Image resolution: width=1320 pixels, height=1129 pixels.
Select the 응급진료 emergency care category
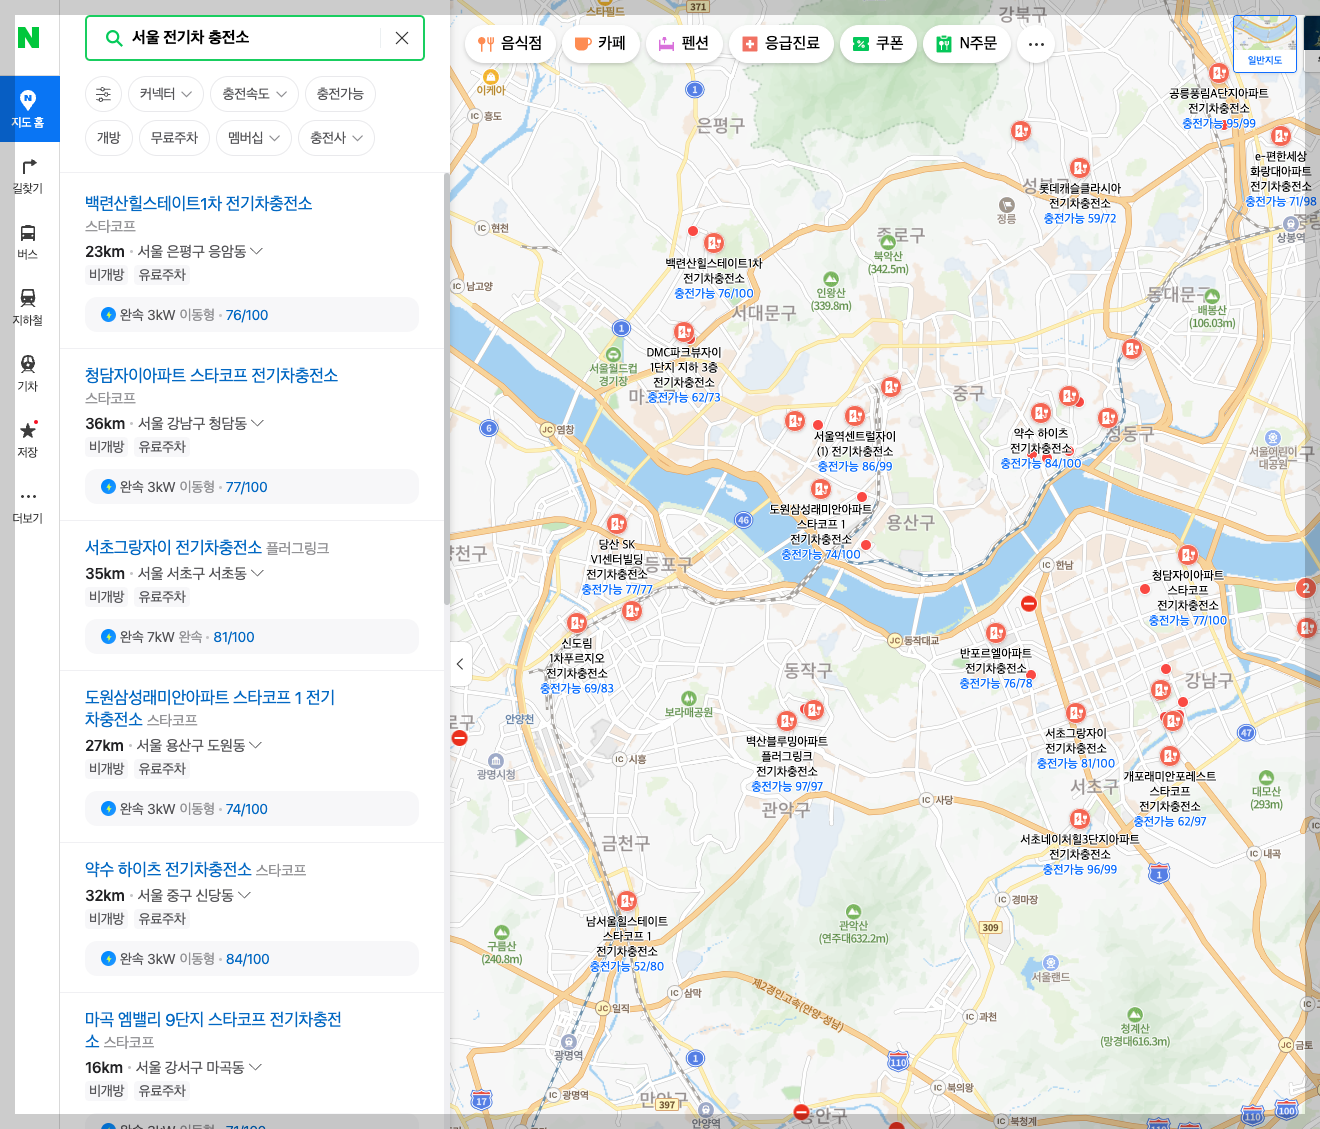(781, 43)
